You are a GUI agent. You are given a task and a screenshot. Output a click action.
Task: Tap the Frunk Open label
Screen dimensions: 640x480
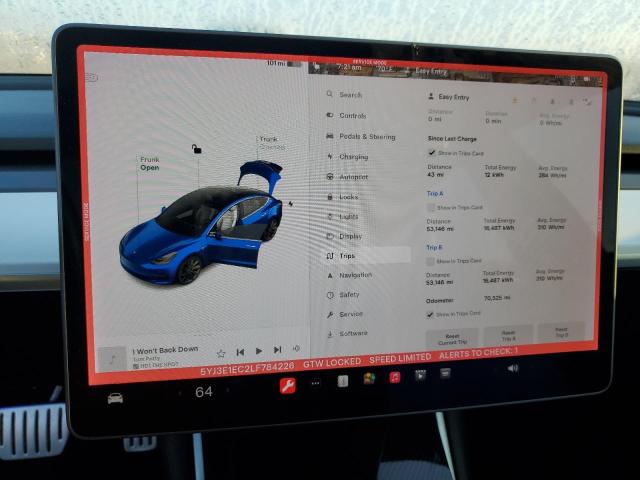149,163
